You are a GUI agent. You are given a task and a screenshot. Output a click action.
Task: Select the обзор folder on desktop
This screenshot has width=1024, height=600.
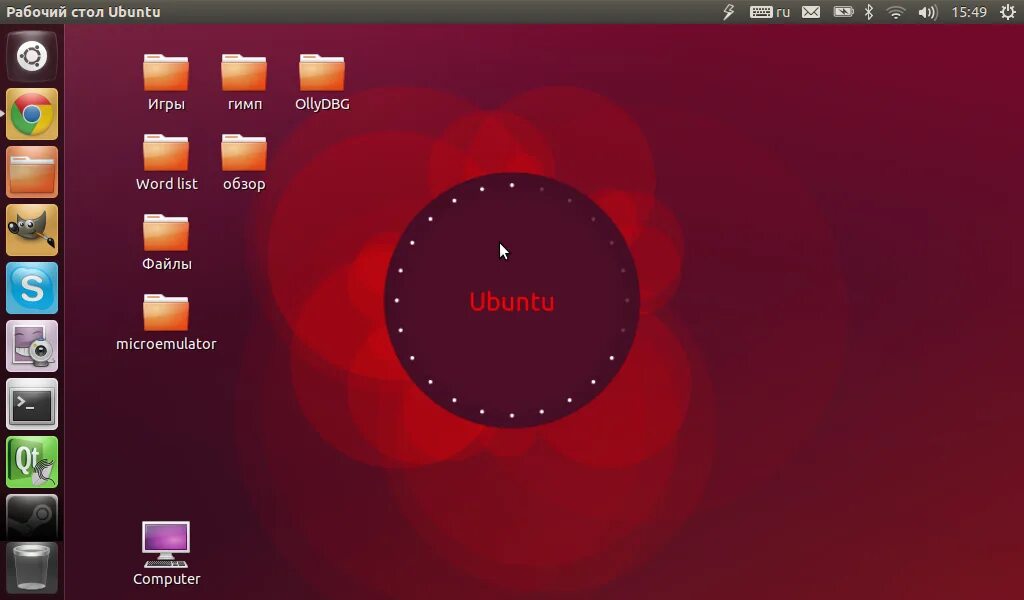[244, 162]
